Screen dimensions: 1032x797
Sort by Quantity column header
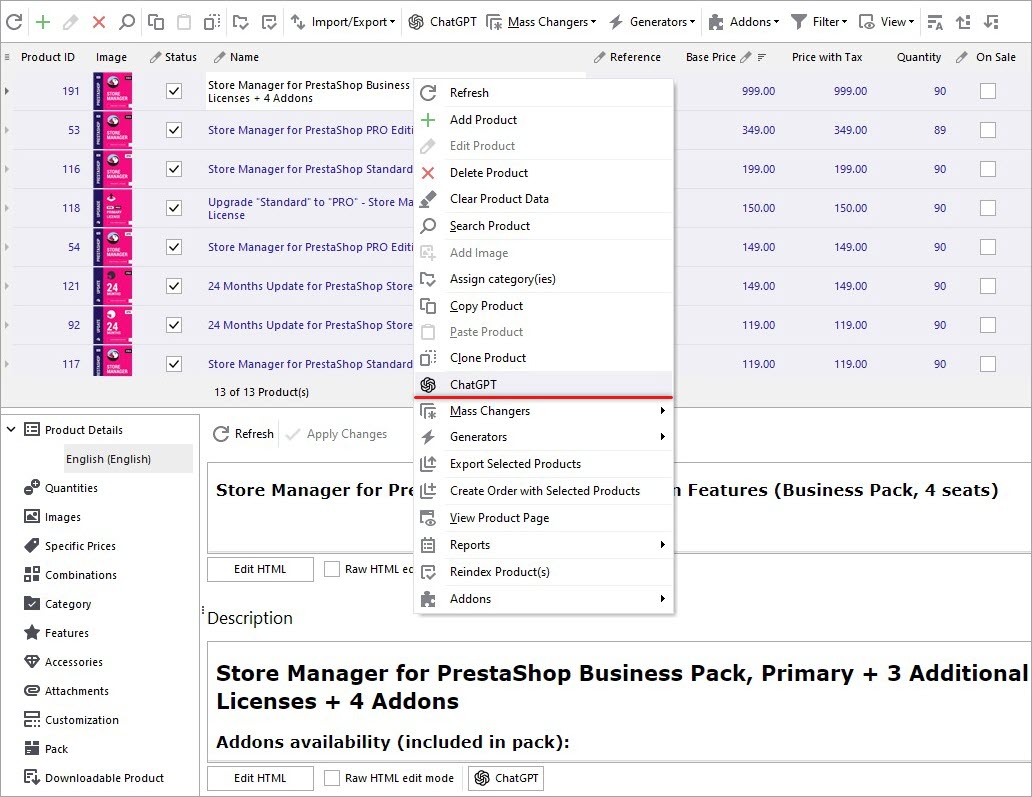point(918,57)
